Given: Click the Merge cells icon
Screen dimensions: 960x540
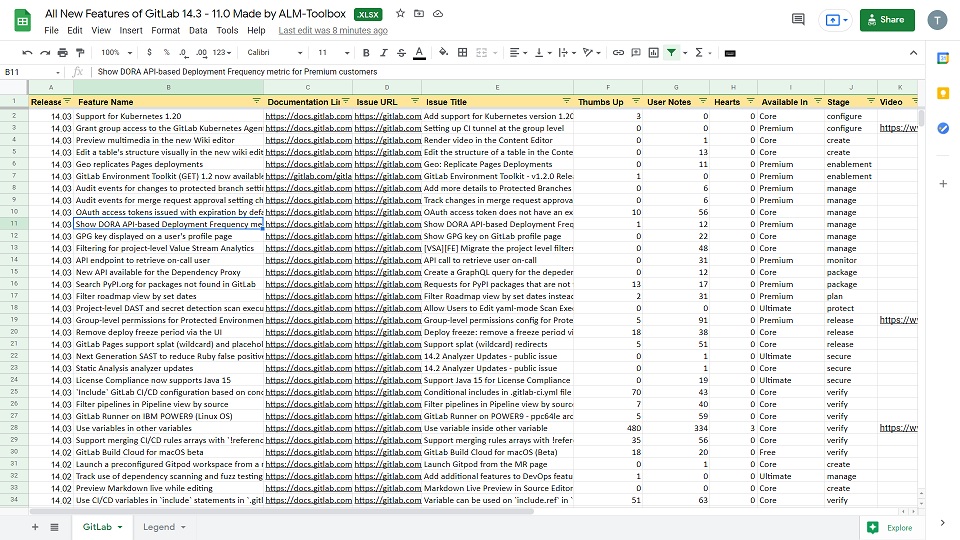Looking at the screenshot, I should point(482,53).
